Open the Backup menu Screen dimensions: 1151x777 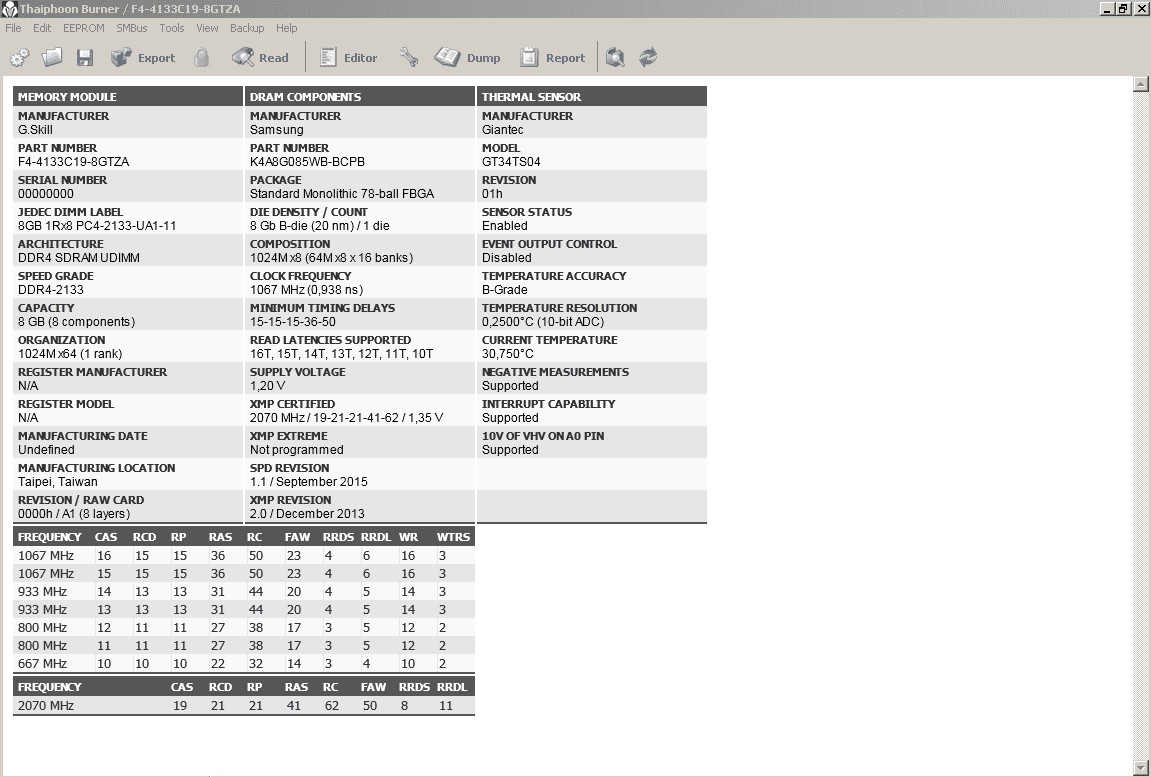point(247,28)
